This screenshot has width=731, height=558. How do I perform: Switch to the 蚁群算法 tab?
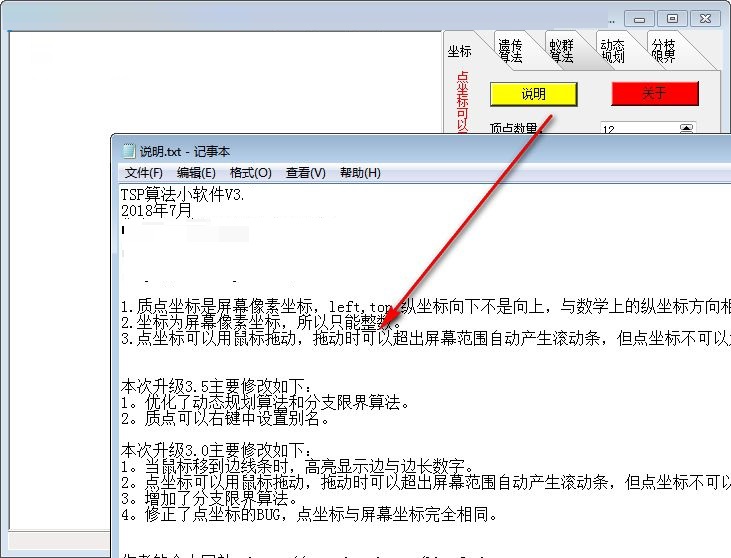pos(561,51)
